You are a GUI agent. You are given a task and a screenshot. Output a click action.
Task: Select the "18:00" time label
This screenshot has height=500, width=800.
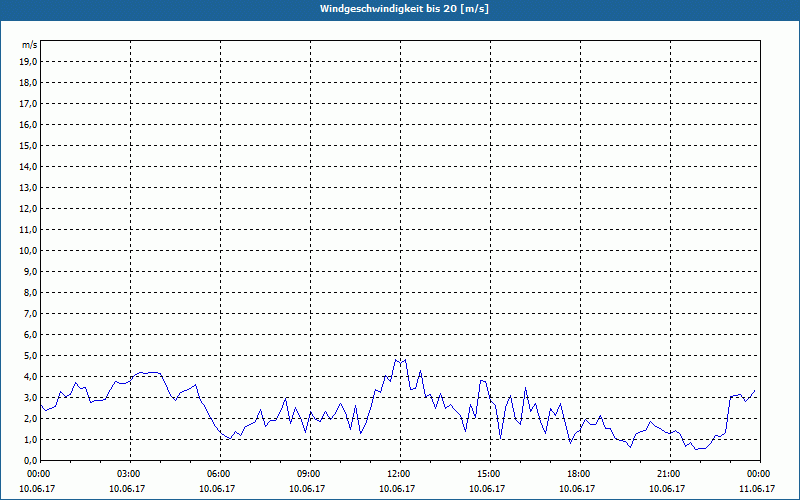581,474
